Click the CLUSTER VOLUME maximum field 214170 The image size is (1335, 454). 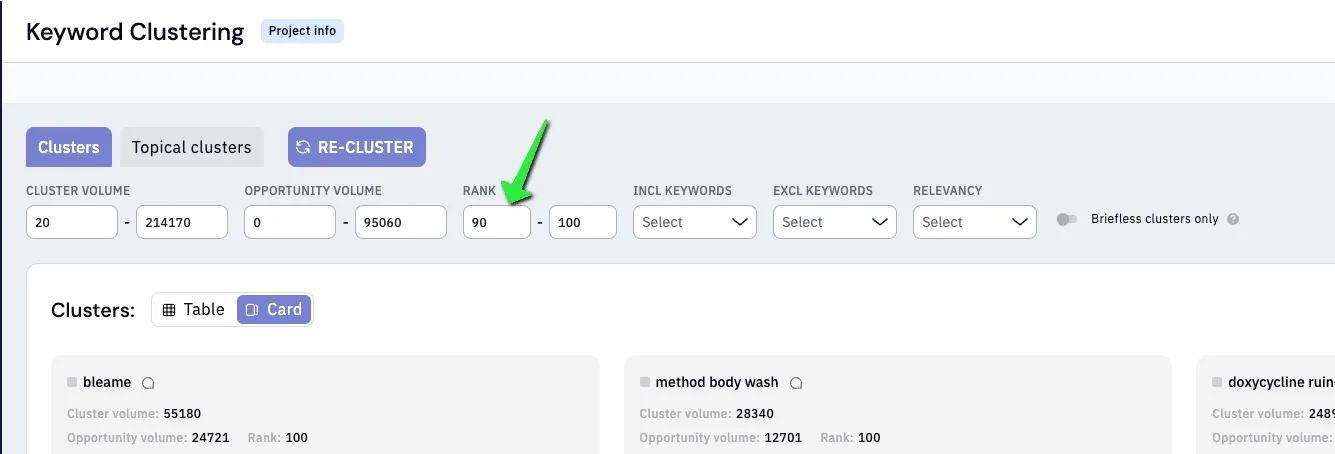(x=182, y=222)
